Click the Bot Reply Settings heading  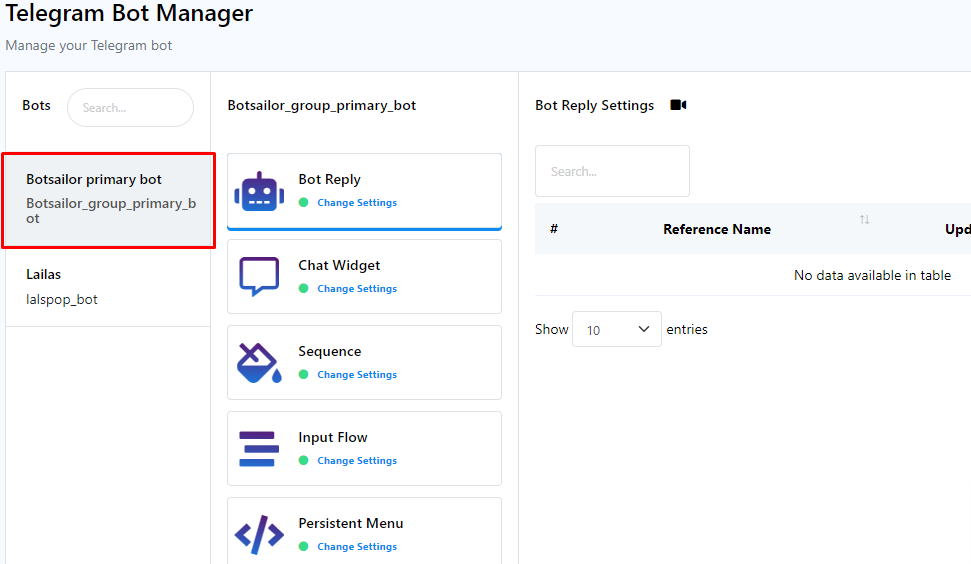tap(594, 106)
